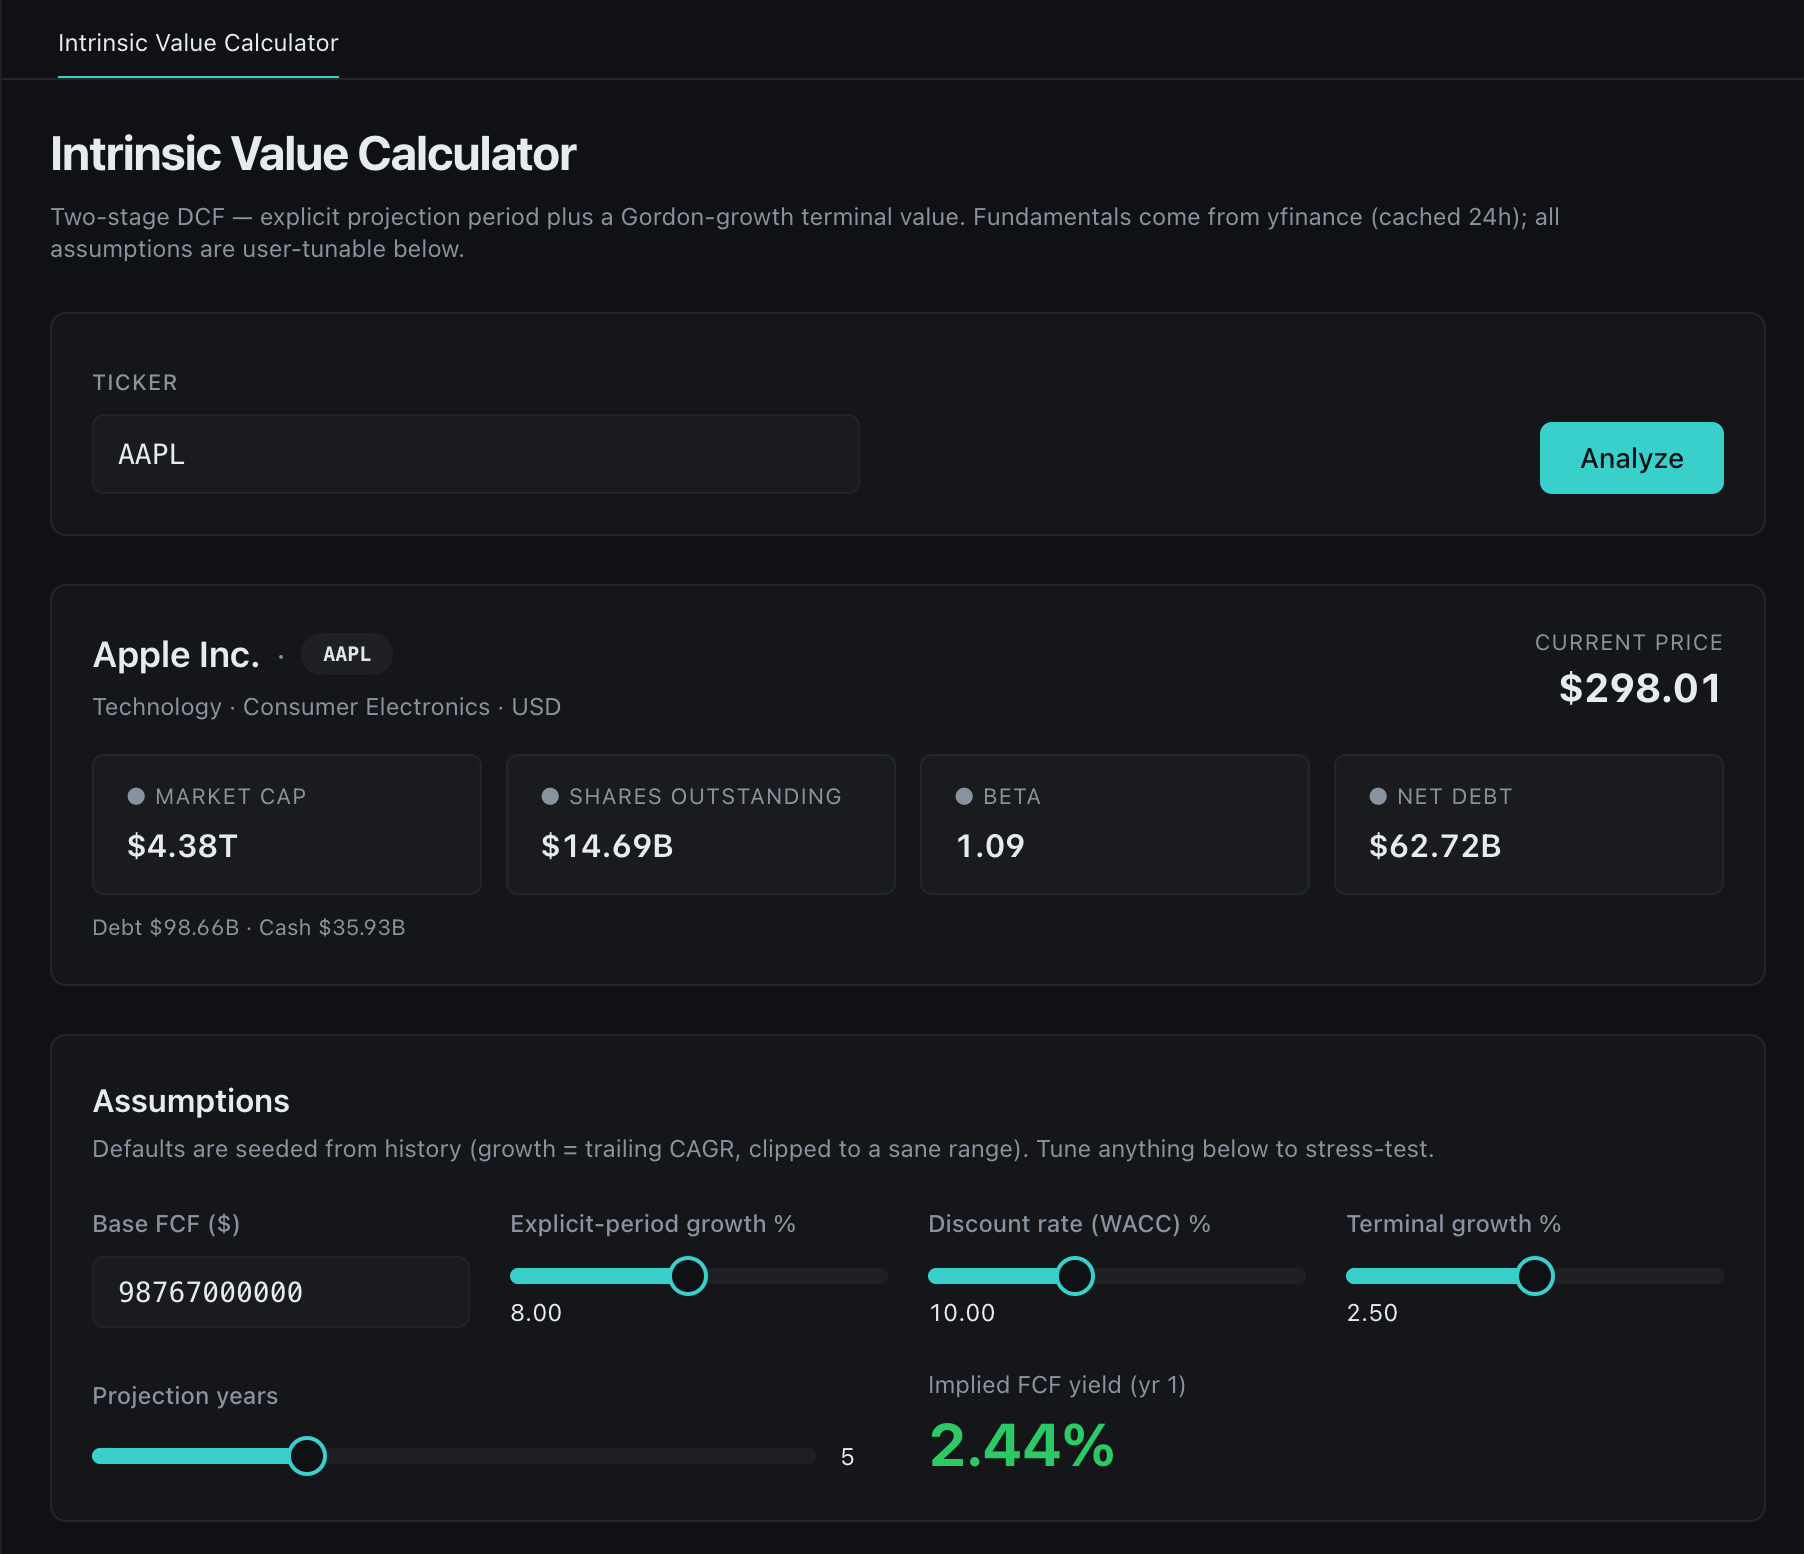Click the projection years value 5
Image resolution: width=1804 pixels, height=1554 pixels.
coord(847,1457)
